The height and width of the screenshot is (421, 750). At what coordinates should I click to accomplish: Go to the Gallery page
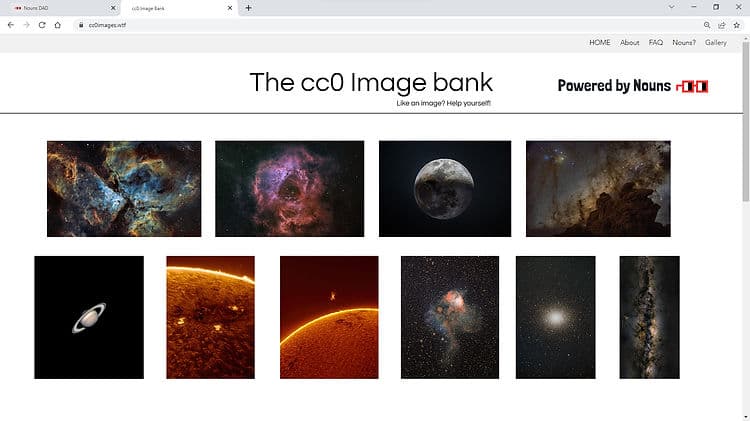tap(716, 43)
